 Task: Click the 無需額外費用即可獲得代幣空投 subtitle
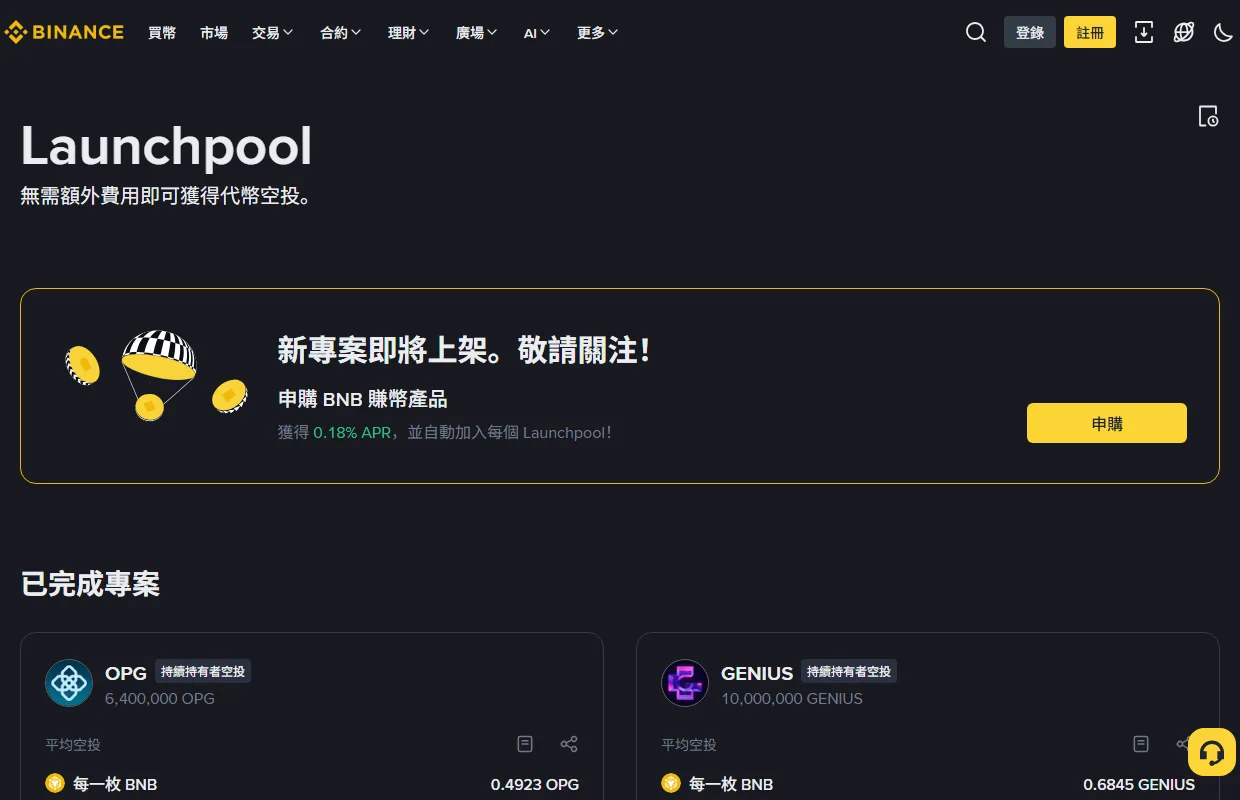click(x=167, y=196)
